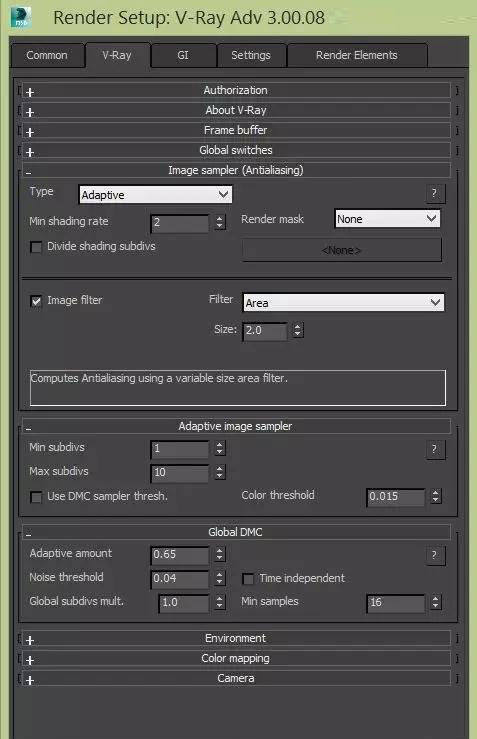The width and height of the screenshot is (477, 739).
Task: Switch to the V-Ray tab
Action: (117, 55)
